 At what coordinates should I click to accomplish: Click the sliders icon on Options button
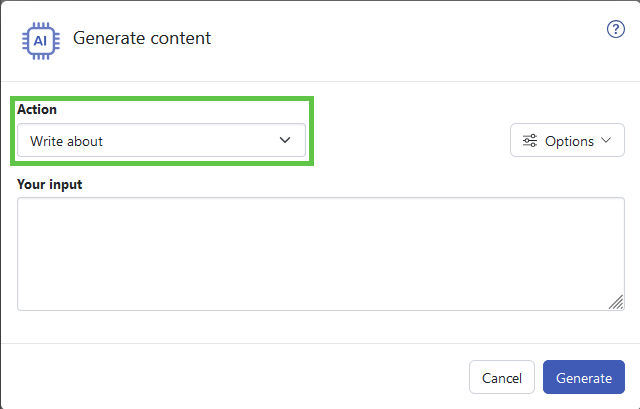(530, 141)
